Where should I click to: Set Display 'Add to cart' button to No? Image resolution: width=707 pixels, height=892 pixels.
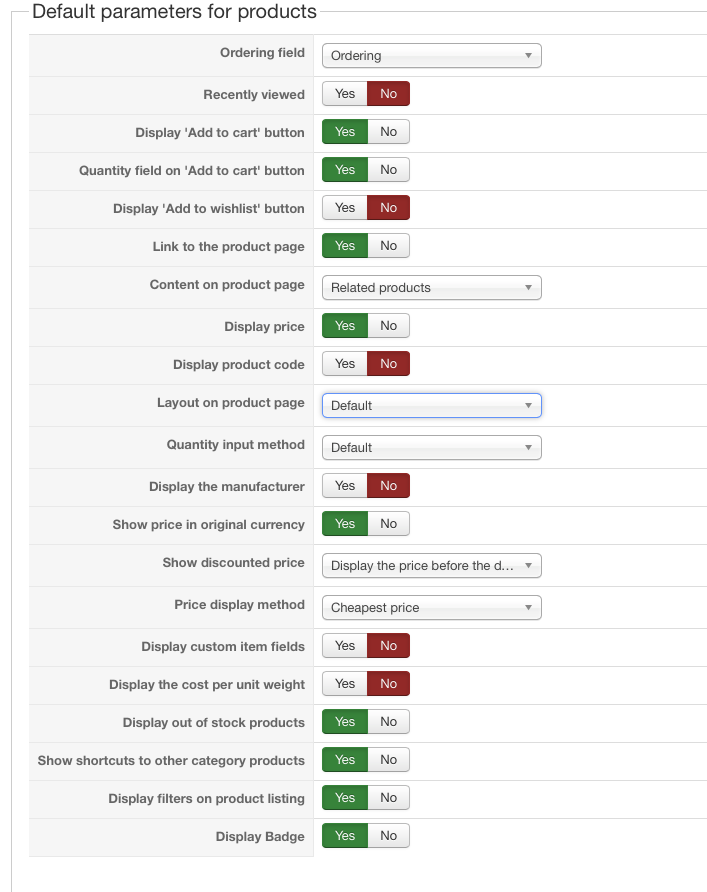point(389,132)
